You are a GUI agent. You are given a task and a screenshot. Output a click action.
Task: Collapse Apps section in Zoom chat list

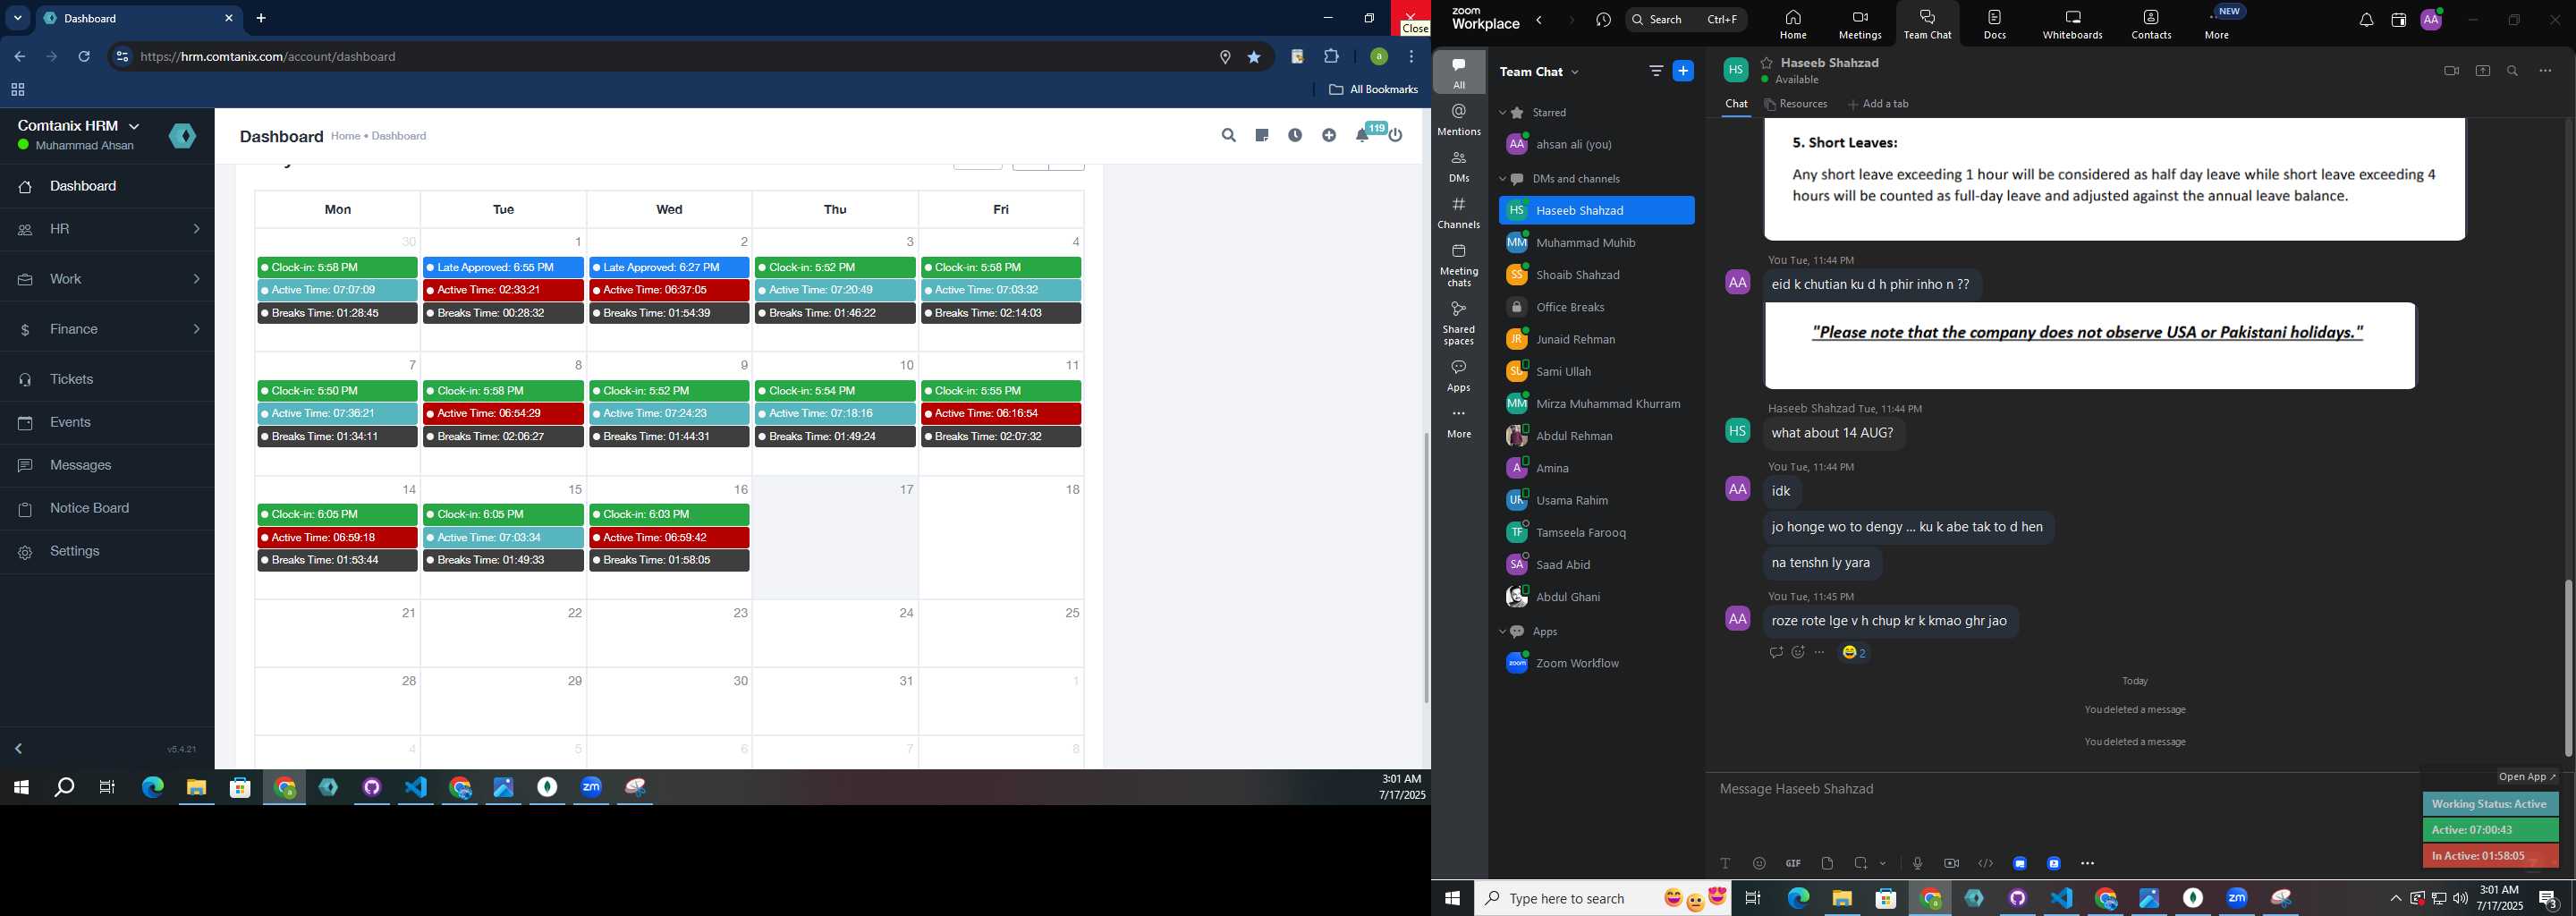[x=1502, y=632]
